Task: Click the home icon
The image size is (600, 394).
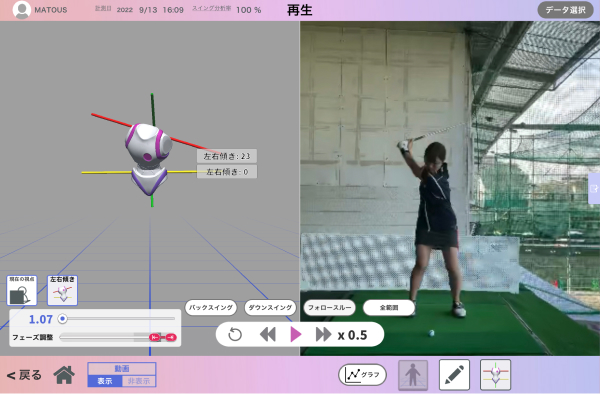Action: pos(64,375)
